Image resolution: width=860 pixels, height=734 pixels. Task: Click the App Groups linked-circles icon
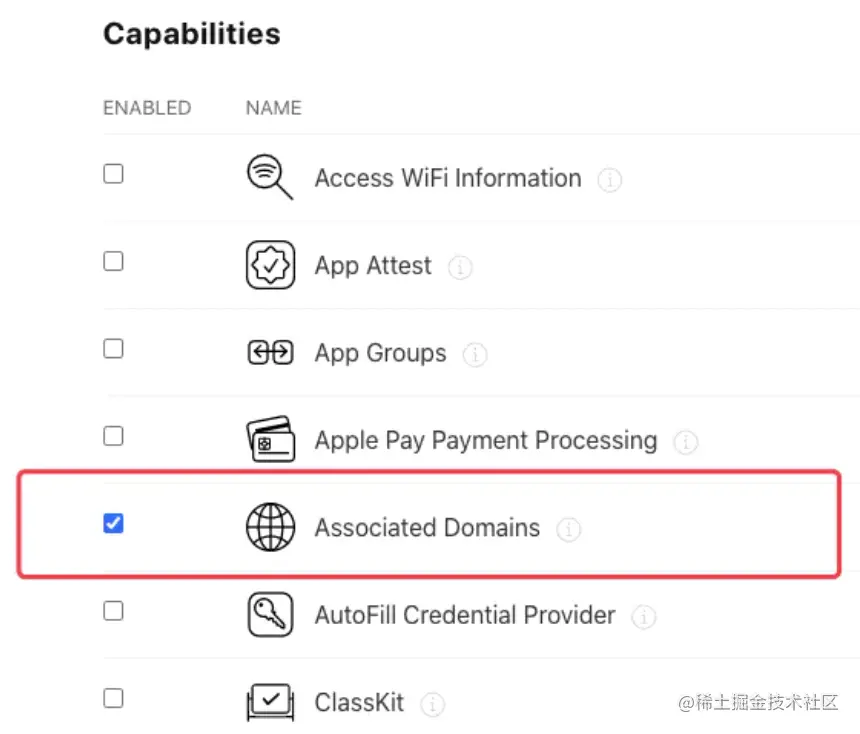270,353
